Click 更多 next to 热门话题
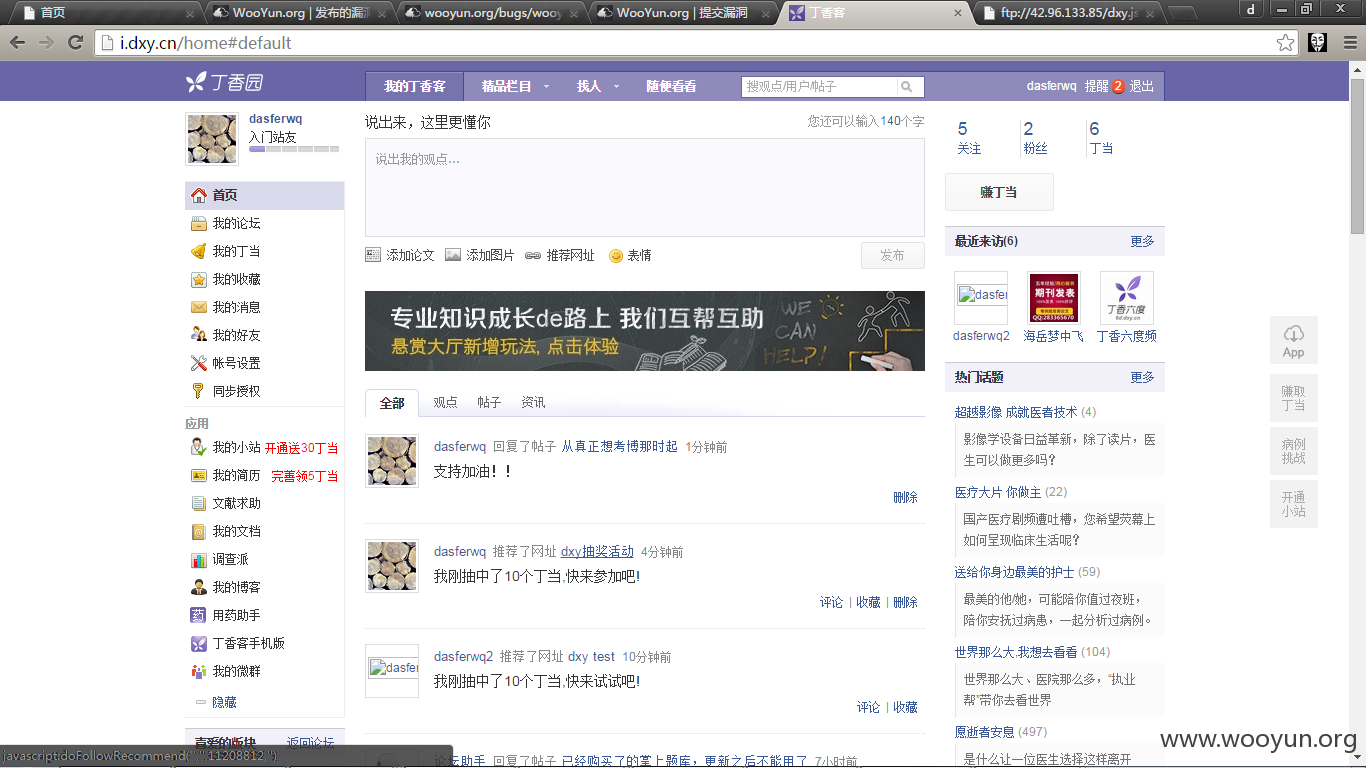 [1142, 377]
